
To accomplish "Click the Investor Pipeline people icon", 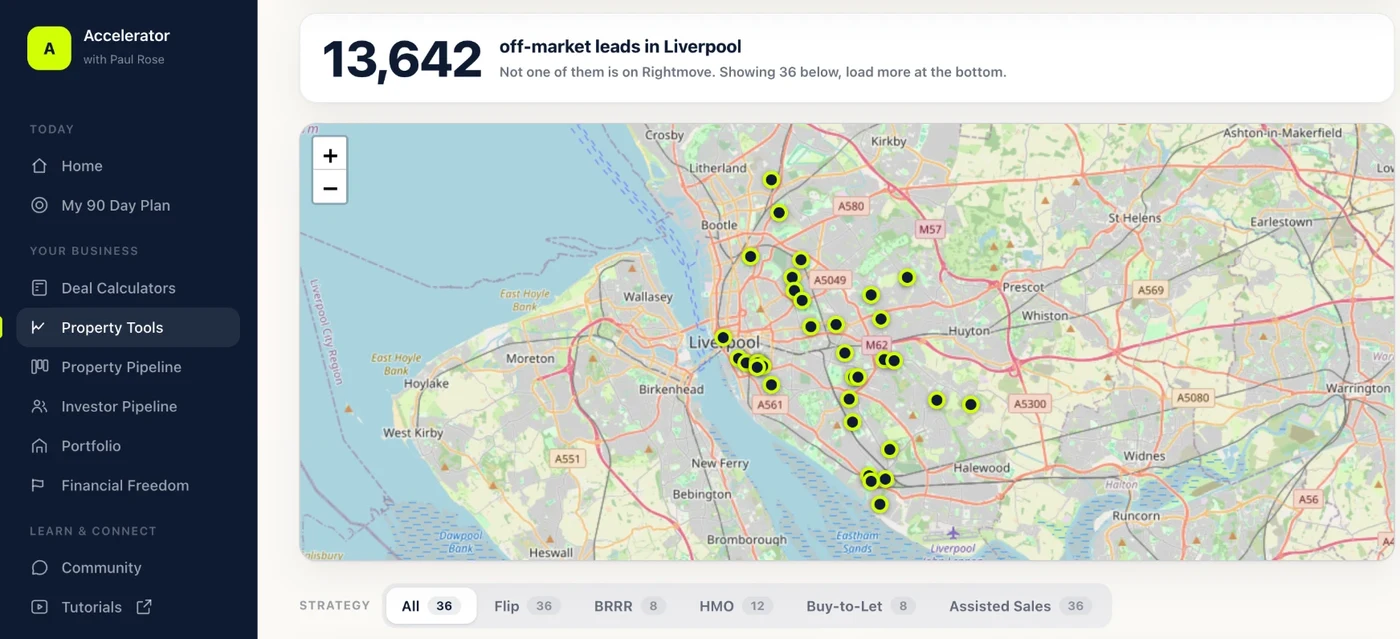I will tap(39, 406).
